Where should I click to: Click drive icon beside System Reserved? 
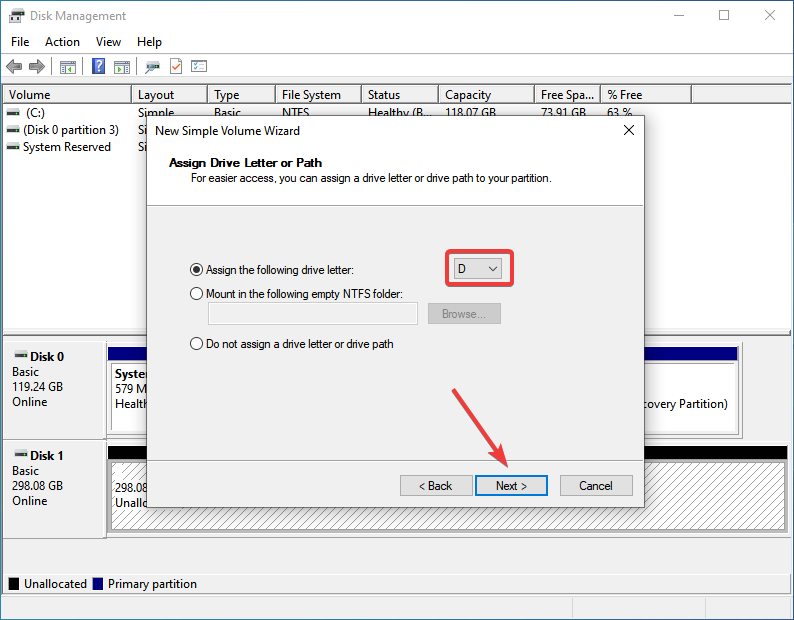tap(13, 146)
